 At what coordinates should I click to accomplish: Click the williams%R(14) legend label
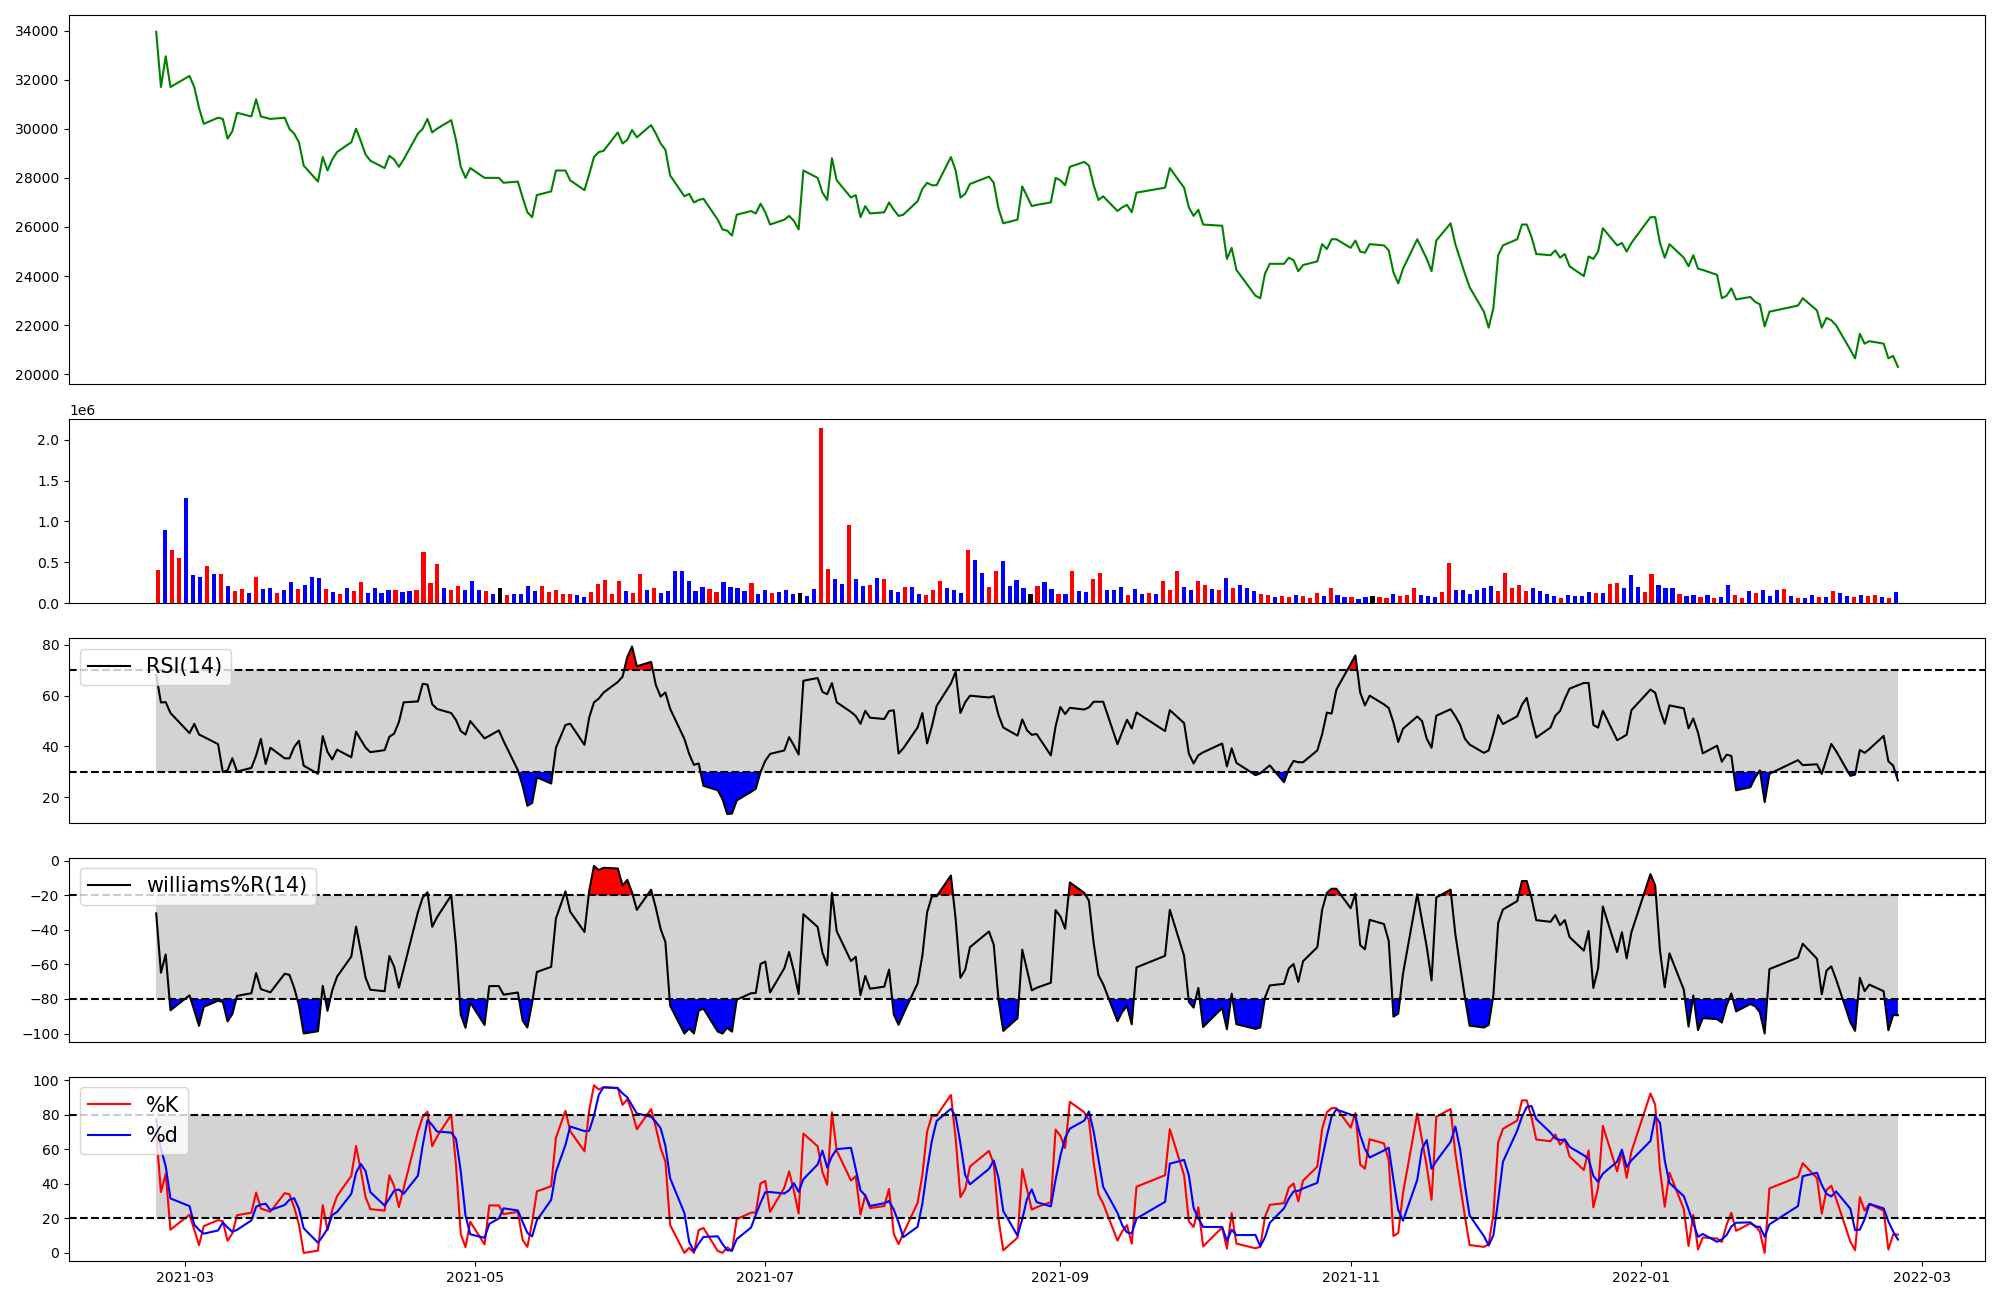(x=227, y=885)
